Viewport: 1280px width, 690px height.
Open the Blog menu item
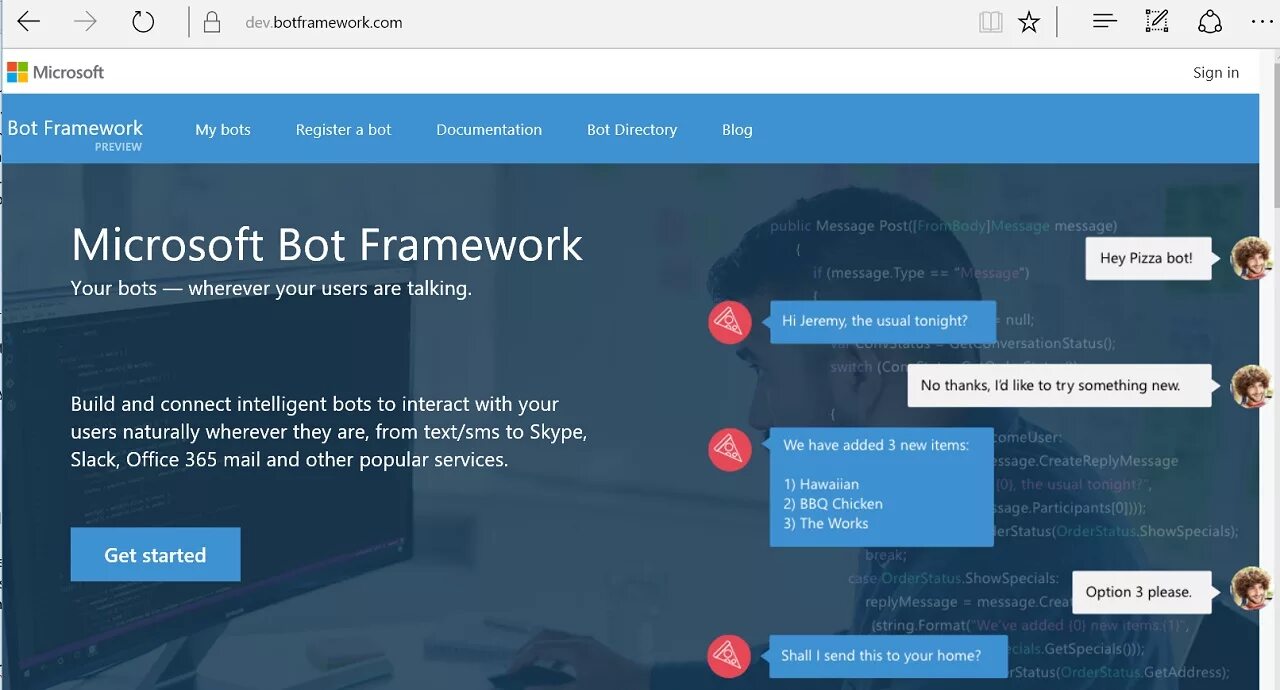[737, 130]
